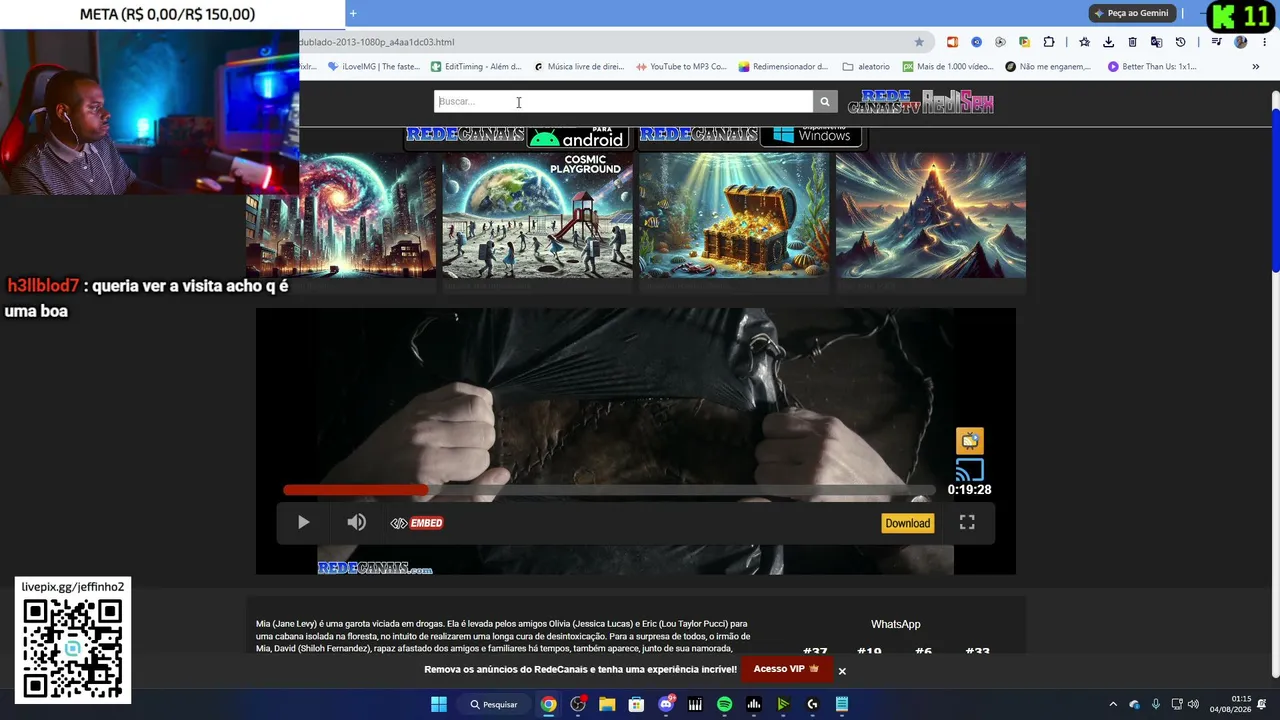This screenshot has width=1280, height=720.
Task: Open notifications bell in system tray
Action: click(x=1263, y=704)
